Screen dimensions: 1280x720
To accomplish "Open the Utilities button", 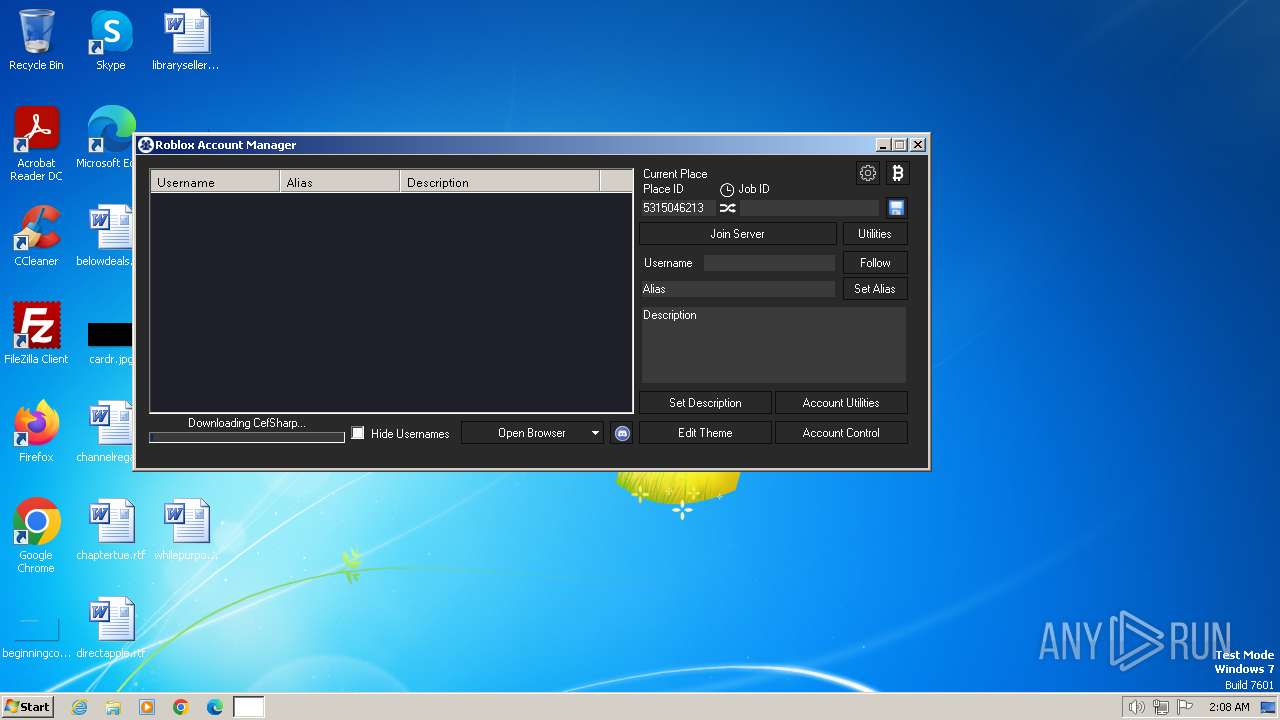I will click(x=875, y=234).
